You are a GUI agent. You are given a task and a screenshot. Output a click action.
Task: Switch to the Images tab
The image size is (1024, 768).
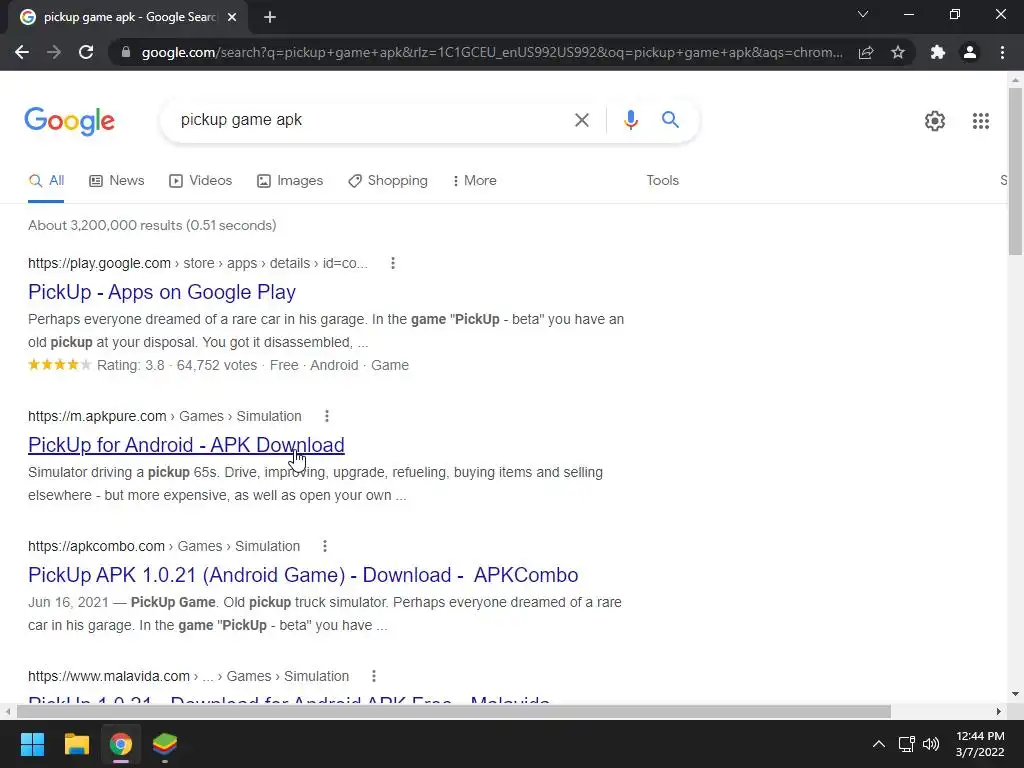pos(289,181)
